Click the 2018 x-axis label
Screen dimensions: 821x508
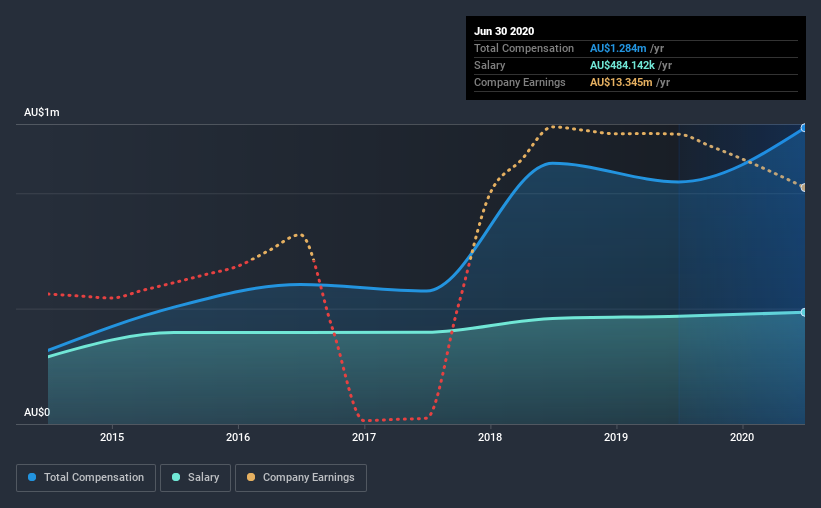[x=490, y=437]
